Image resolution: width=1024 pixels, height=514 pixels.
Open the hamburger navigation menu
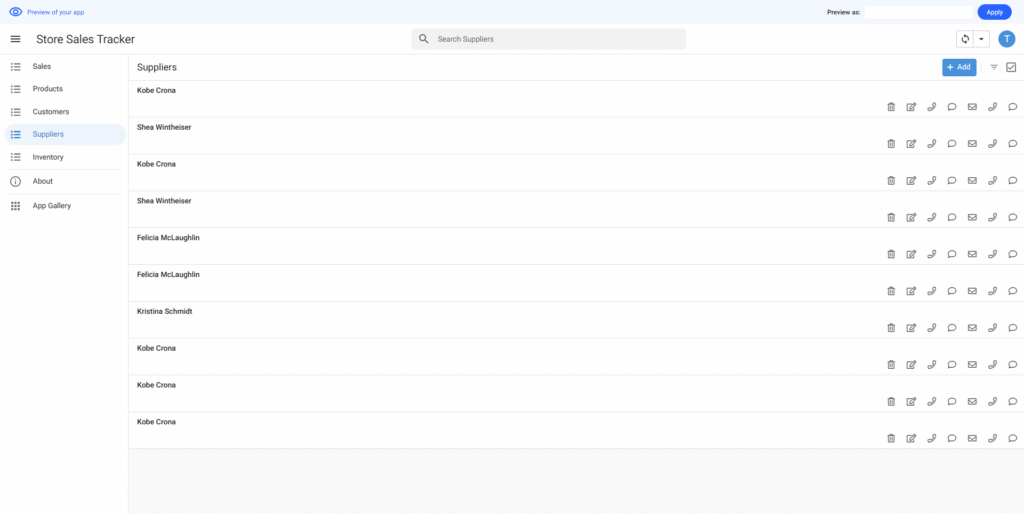15,39
